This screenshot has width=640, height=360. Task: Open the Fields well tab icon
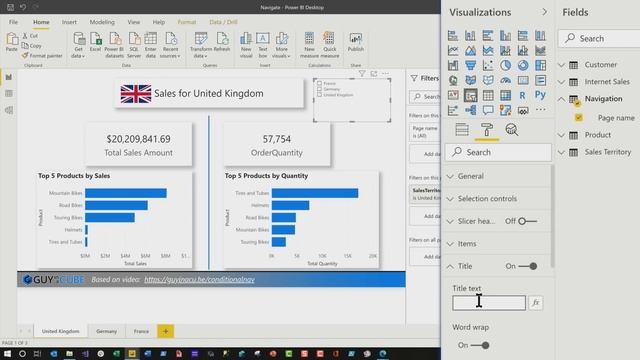click(462, 130)
